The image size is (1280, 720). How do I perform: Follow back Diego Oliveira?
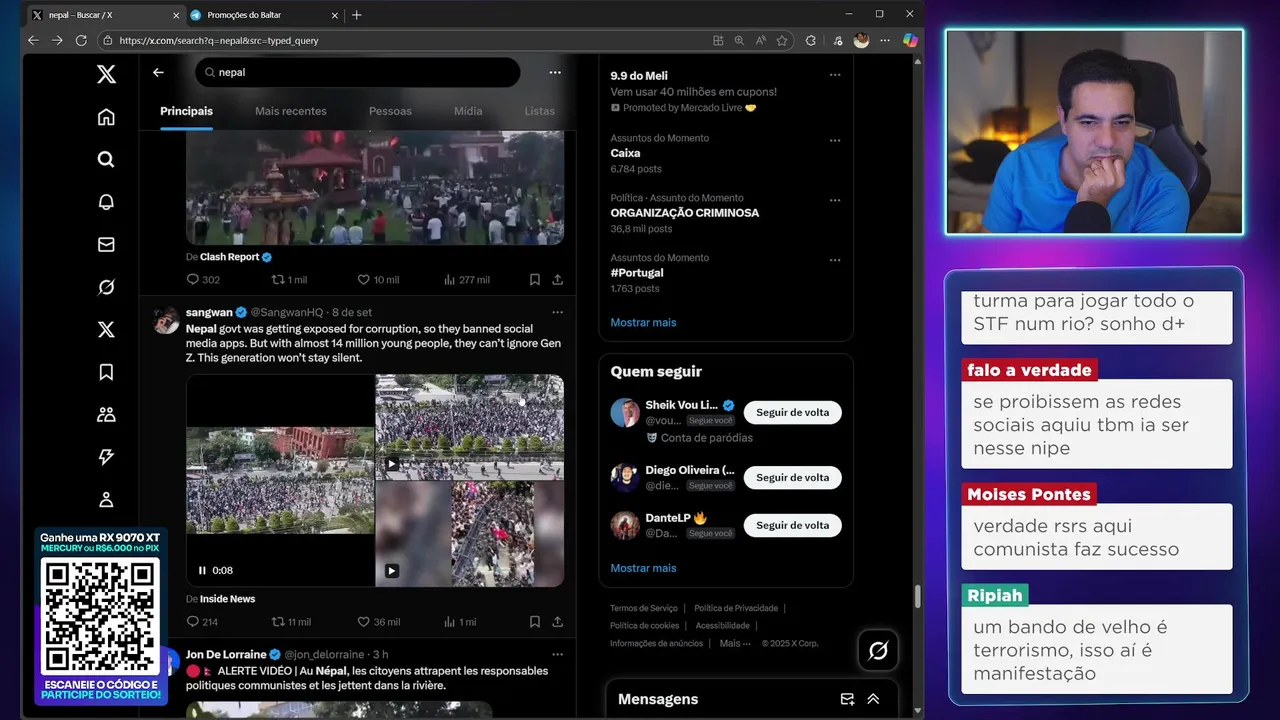[793, 477]
